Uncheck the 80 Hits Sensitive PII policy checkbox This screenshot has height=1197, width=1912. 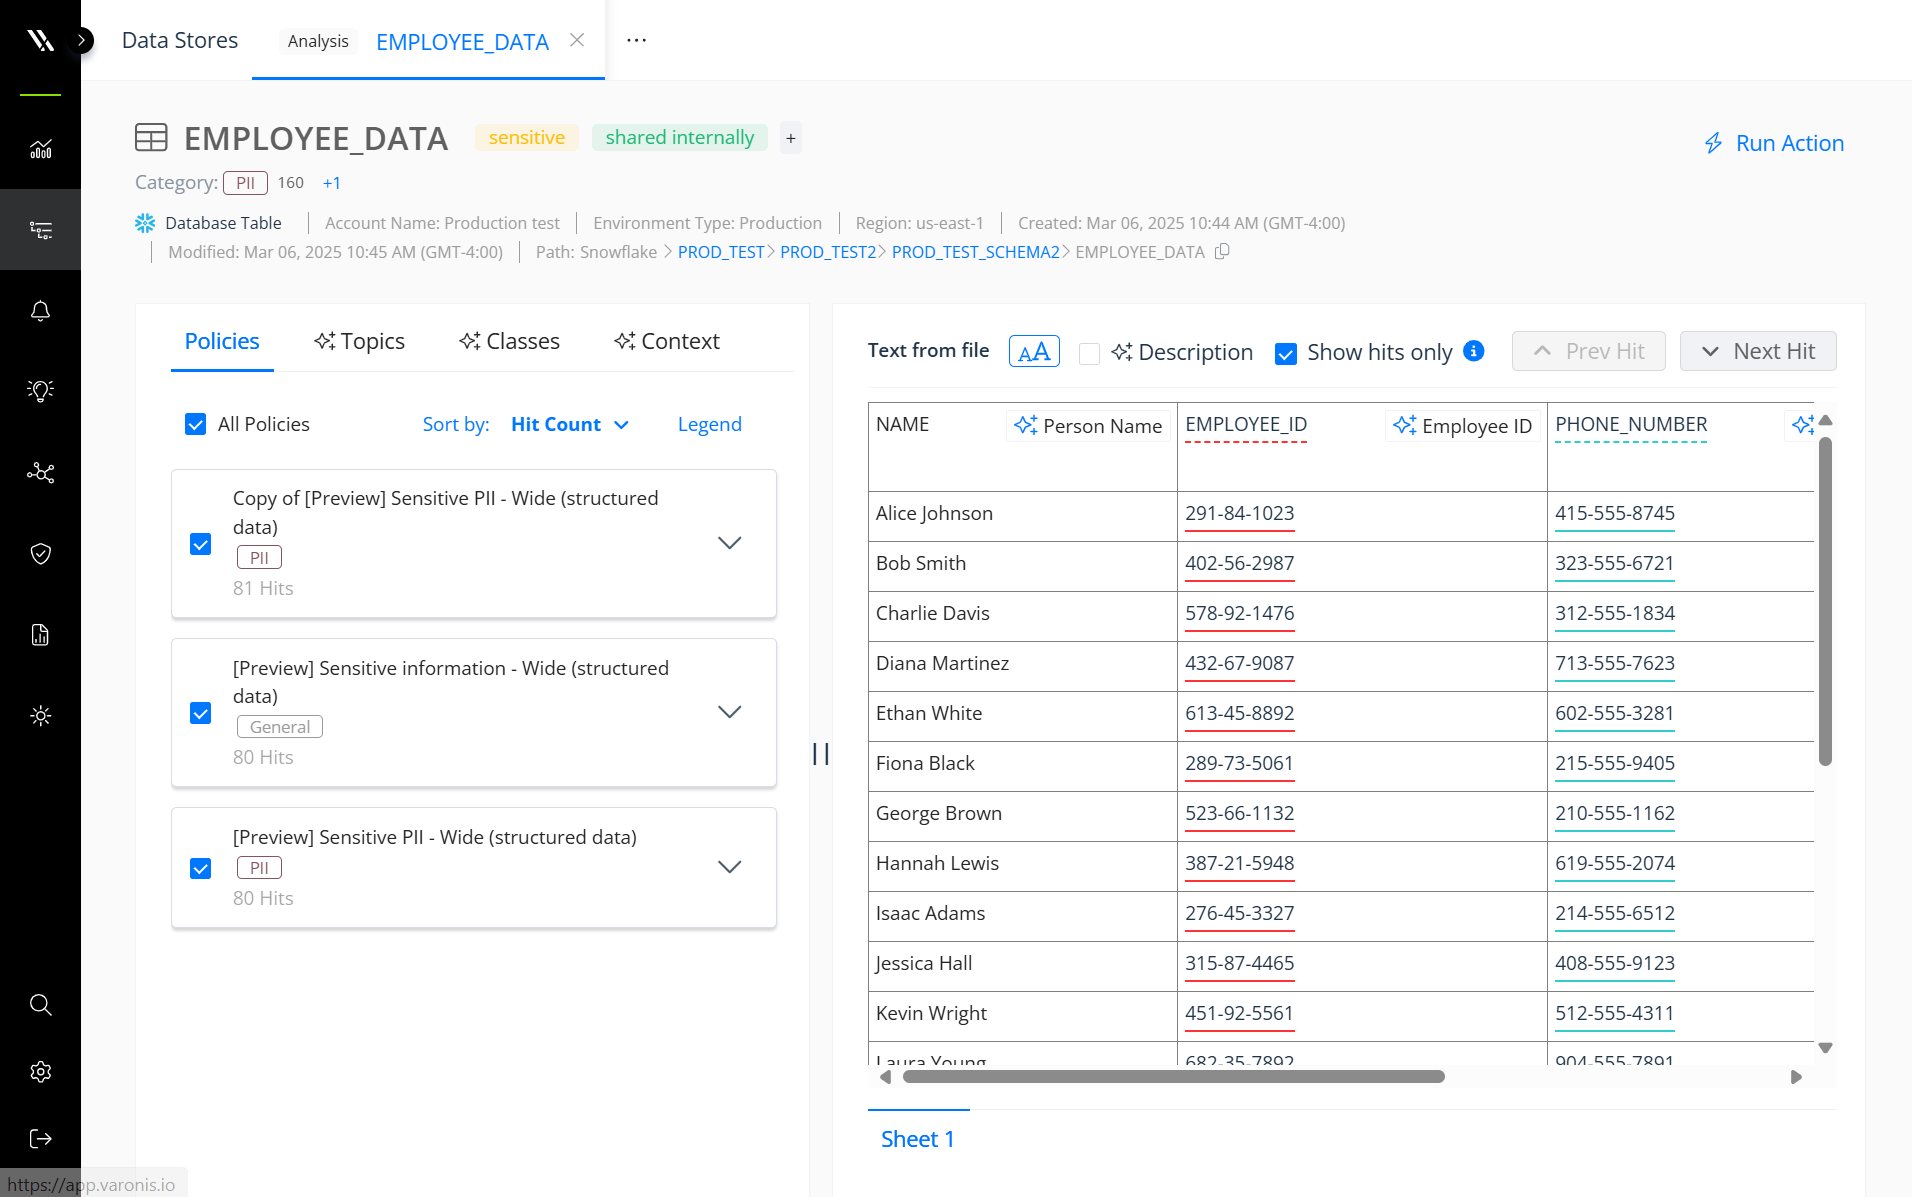click(201, 868)
